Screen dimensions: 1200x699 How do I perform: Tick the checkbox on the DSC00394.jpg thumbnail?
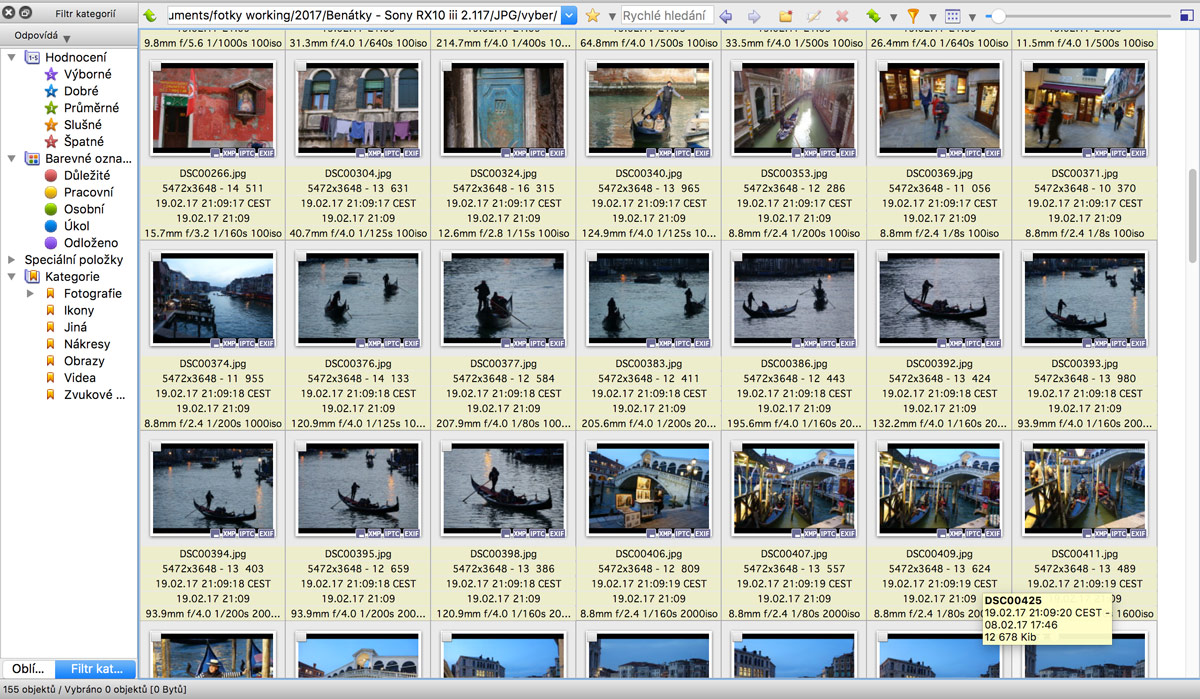[157, 447]
